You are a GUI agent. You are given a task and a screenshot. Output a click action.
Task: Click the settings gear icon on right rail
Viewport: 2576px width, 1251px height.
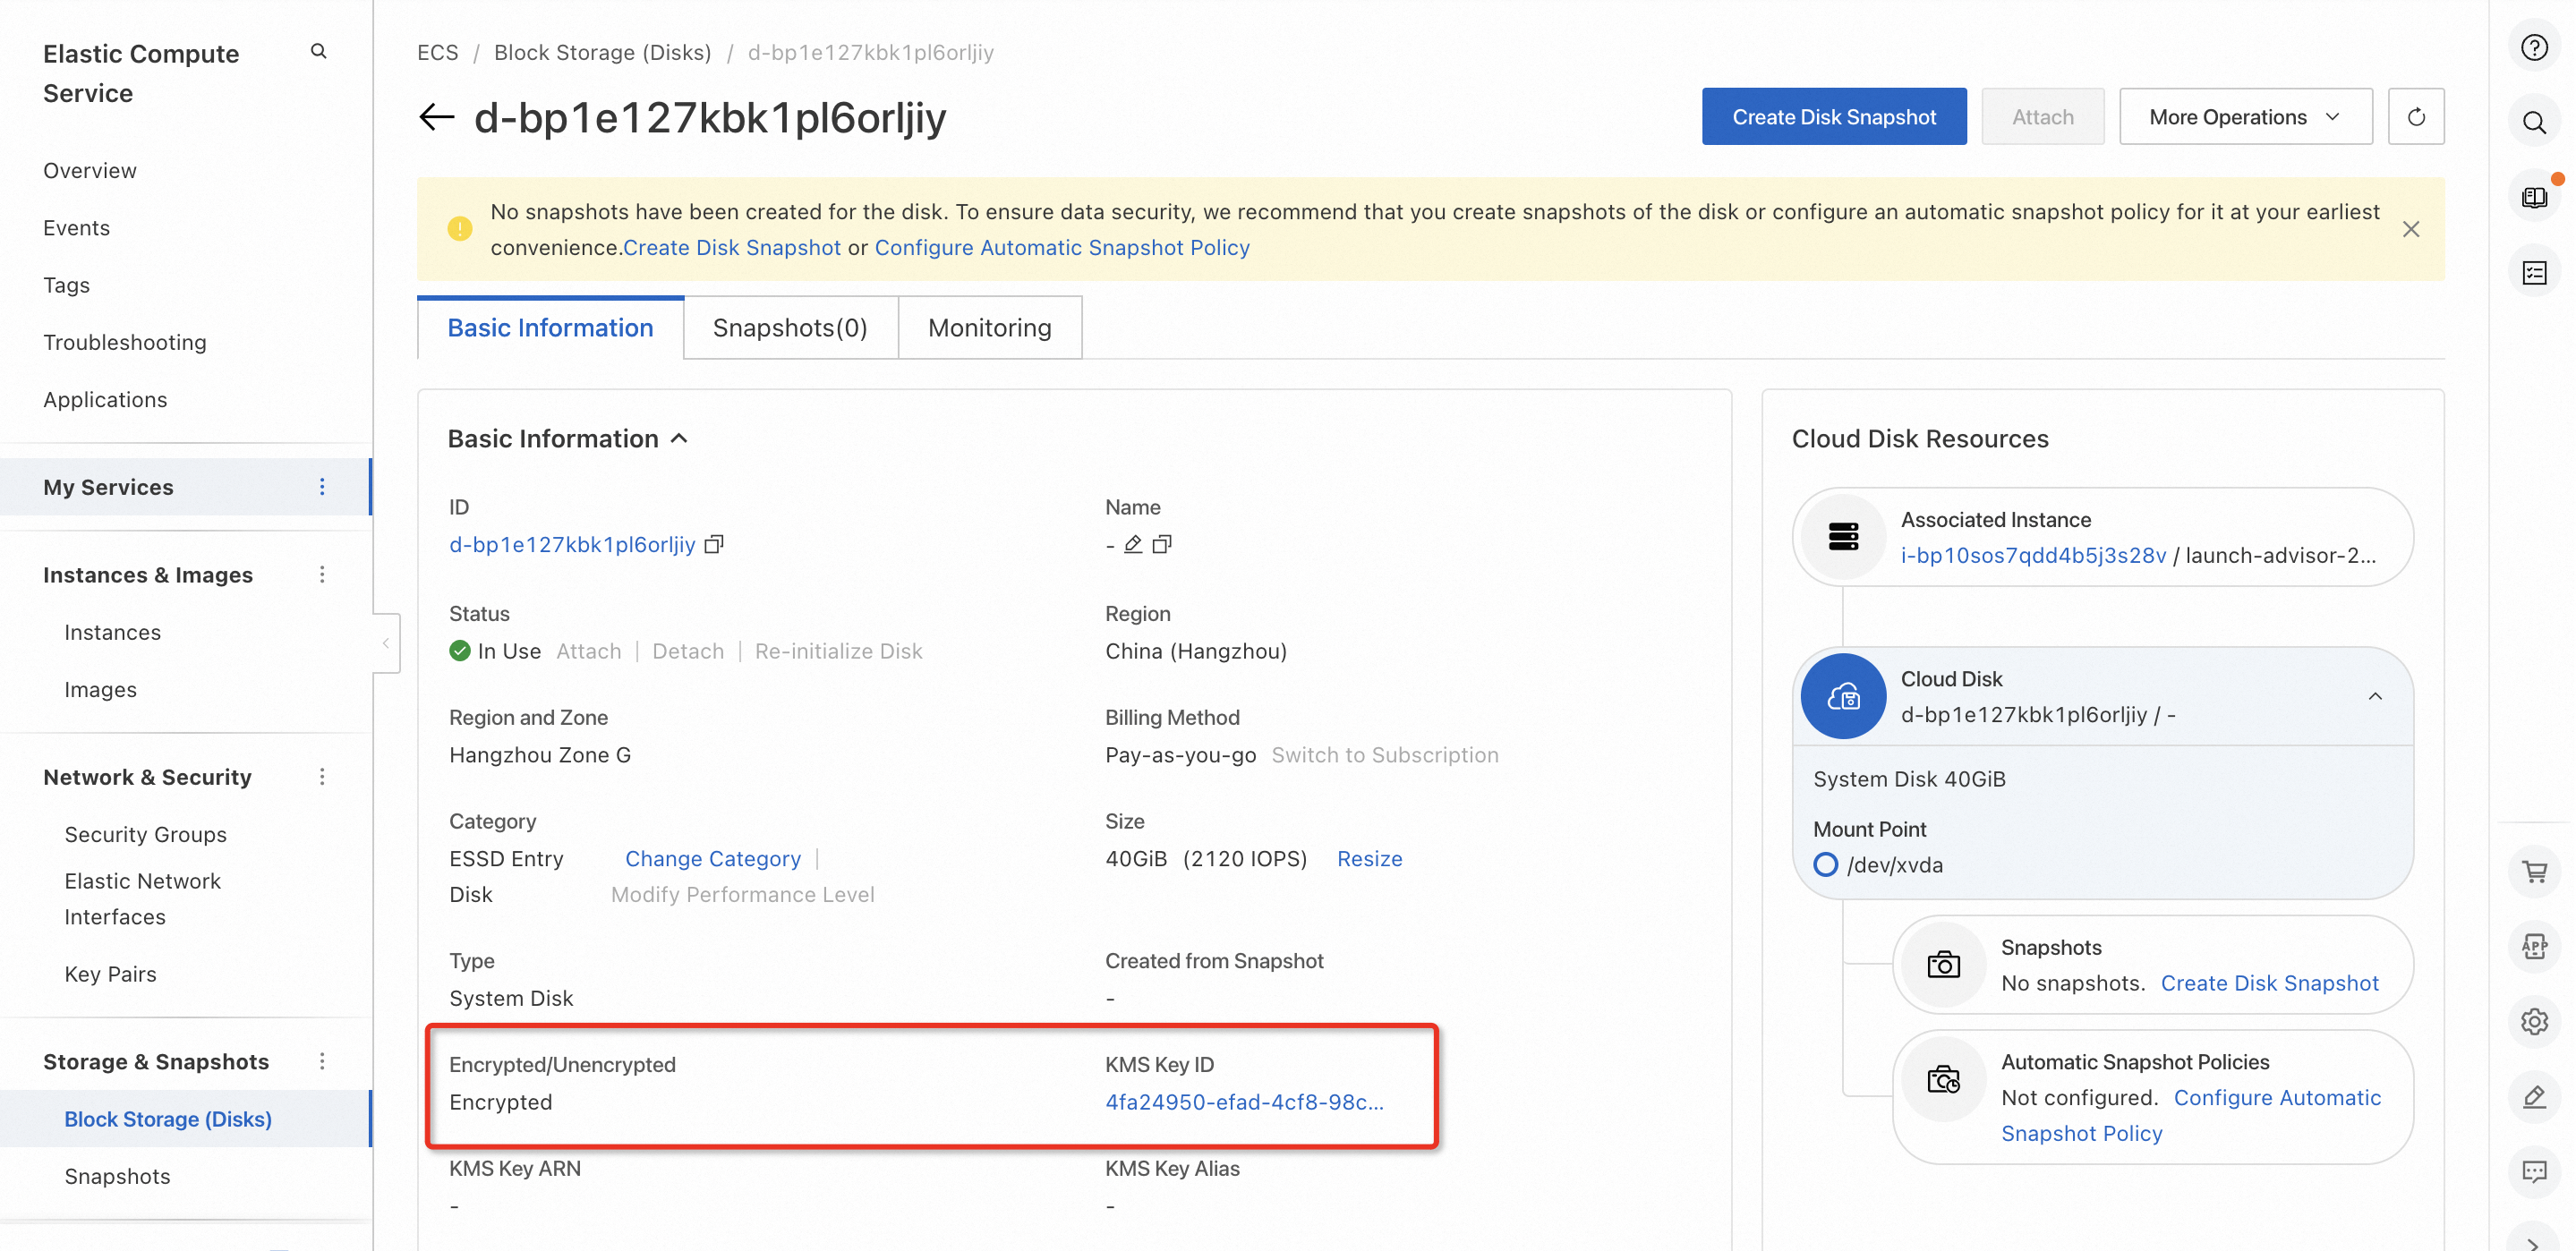[x=2533, y=1022]
